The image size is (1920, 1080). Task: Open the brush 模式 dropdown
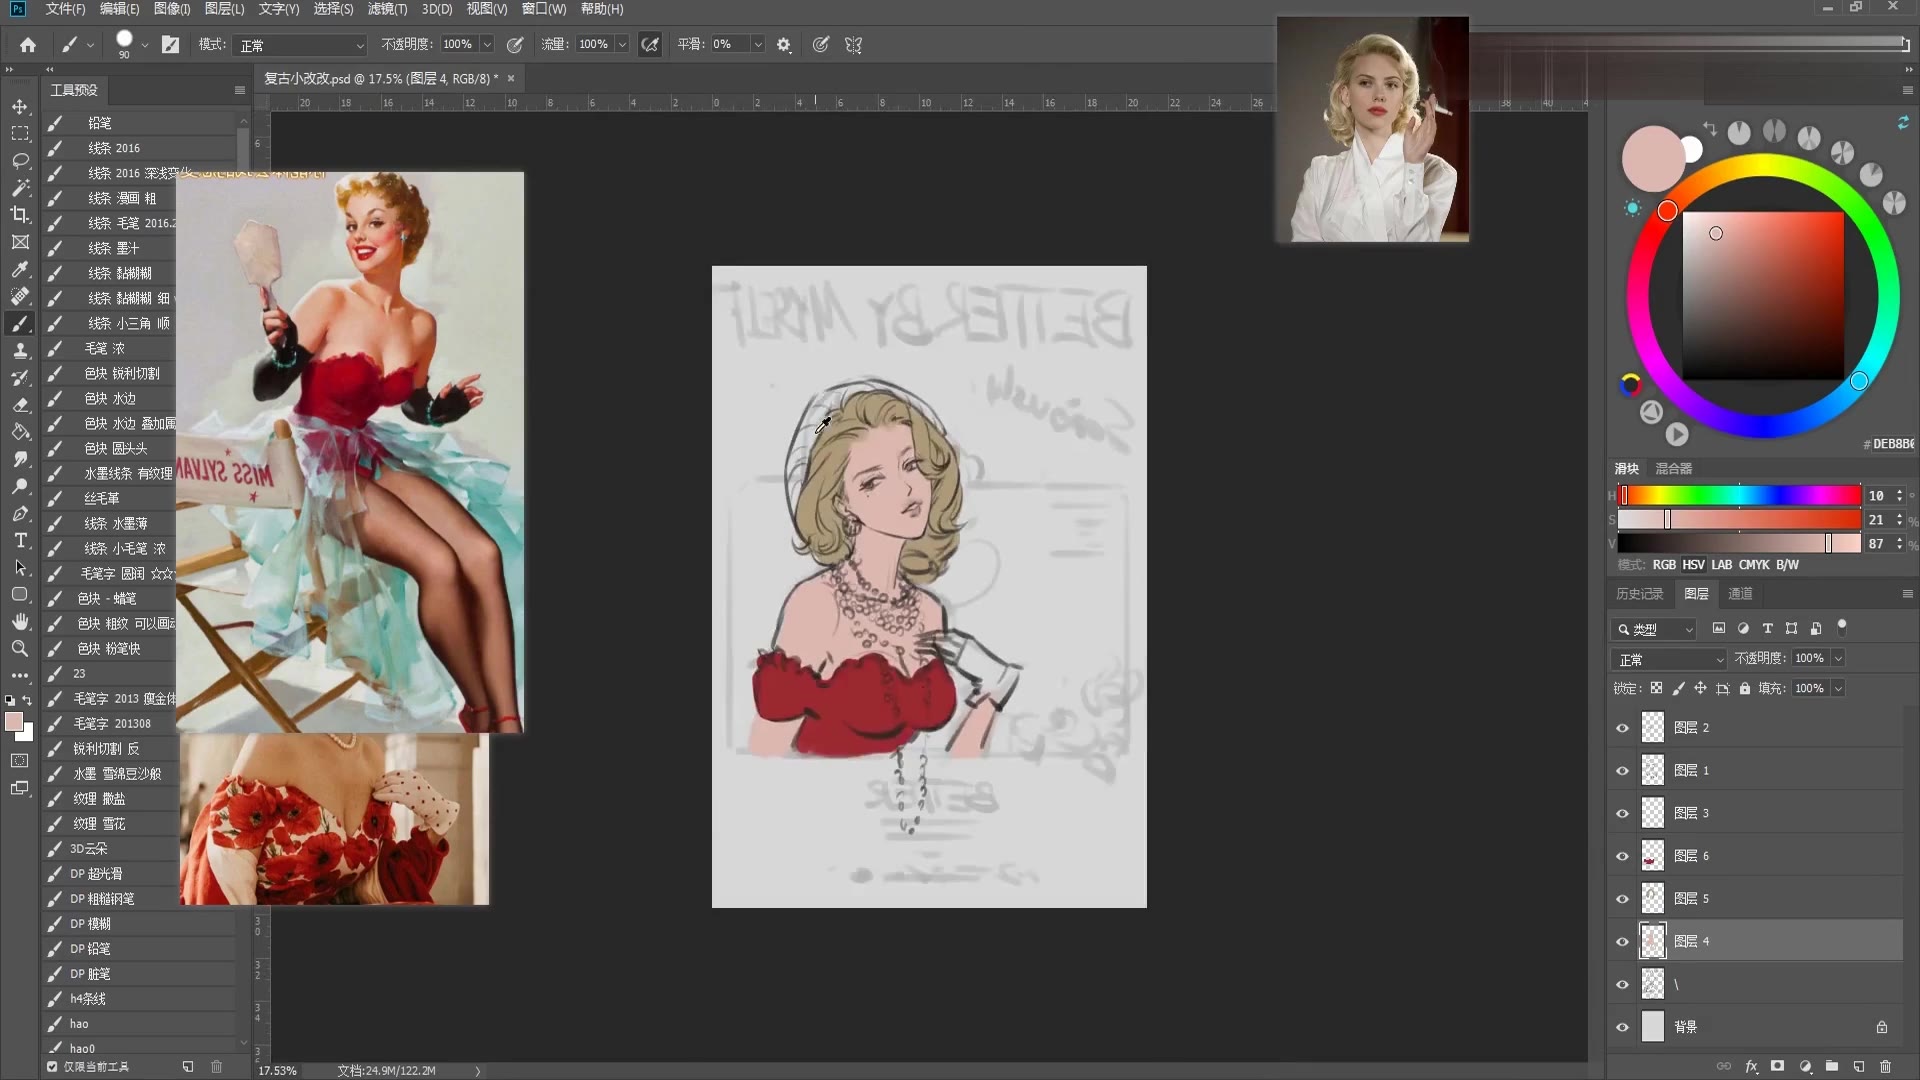301,45
